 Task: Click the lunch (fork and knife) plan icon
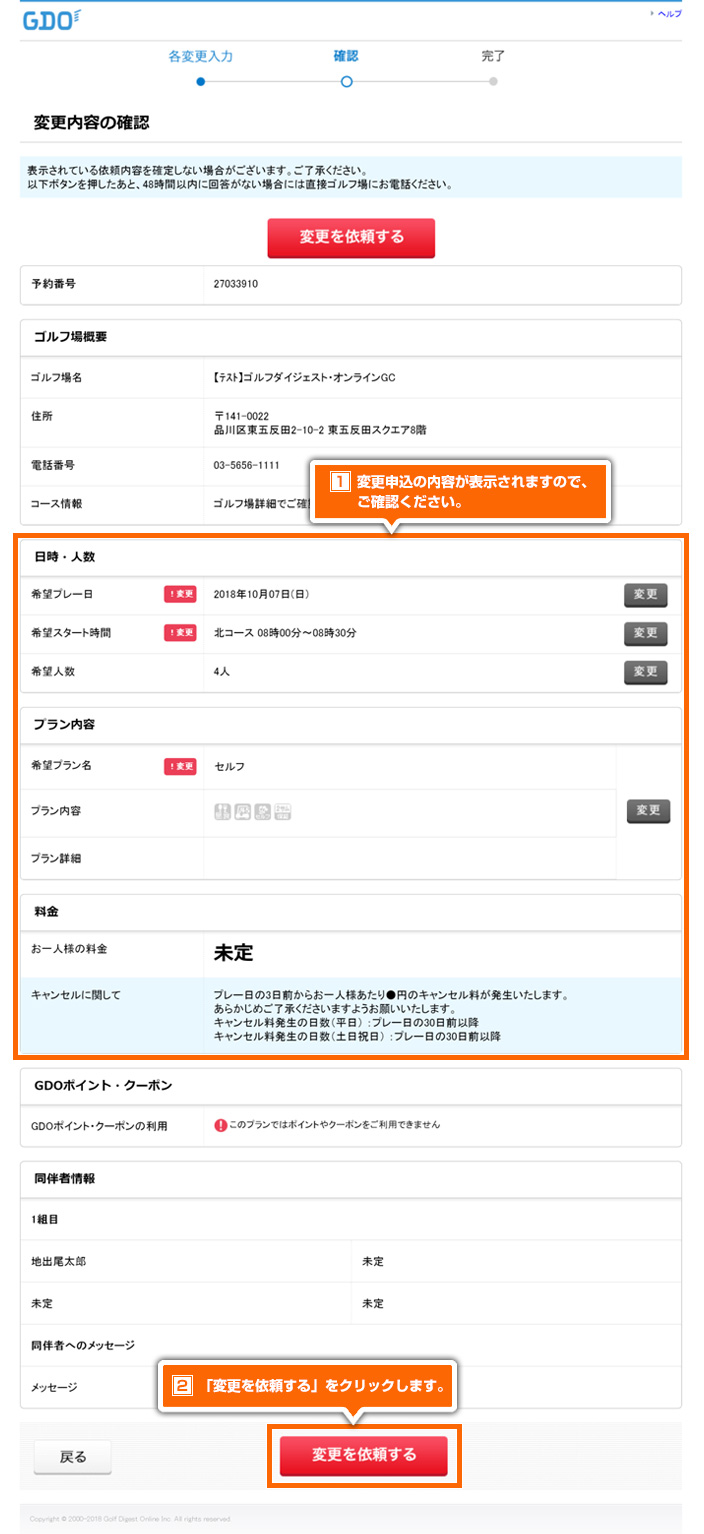coord(223,812)
